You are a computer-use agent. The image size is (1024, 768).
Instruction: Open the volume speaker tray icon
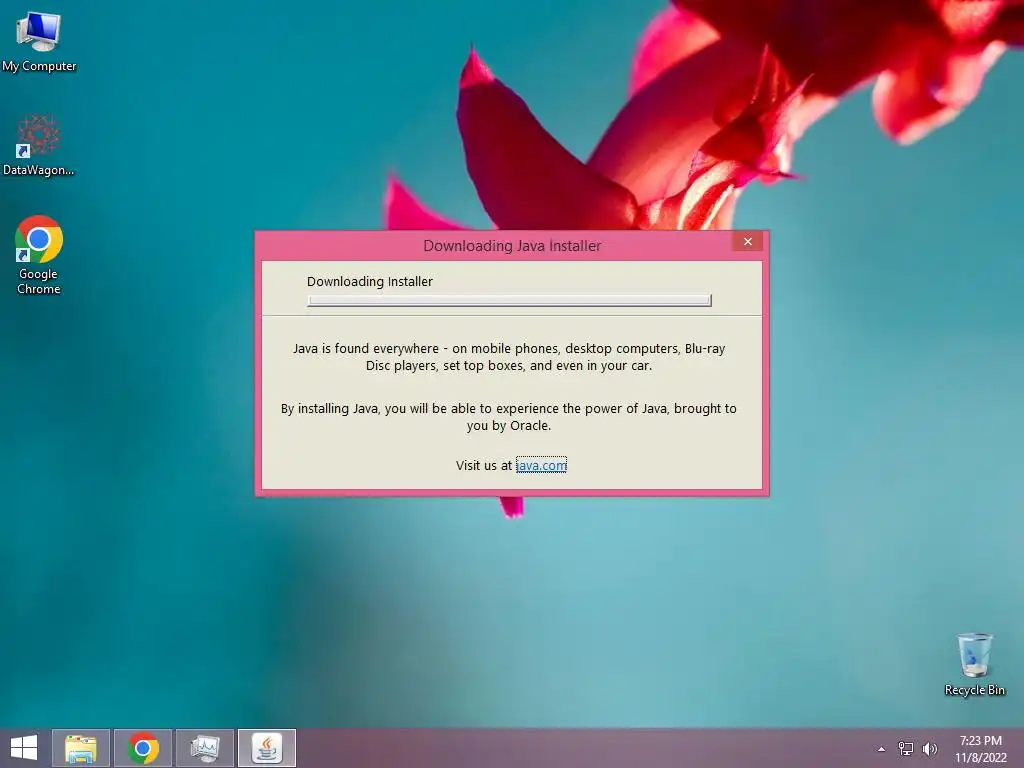pos(930,749)
